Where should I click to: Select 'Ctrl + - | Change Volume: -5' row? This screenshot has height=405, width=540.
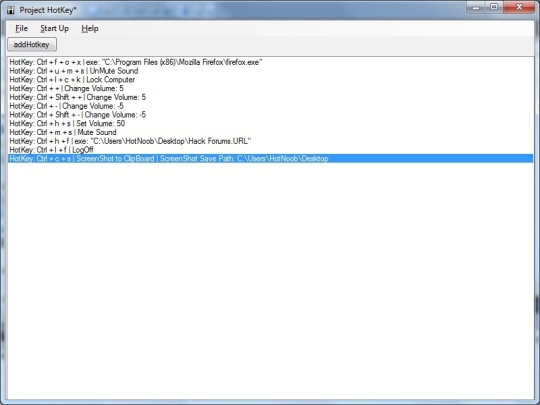click(270, 106)
